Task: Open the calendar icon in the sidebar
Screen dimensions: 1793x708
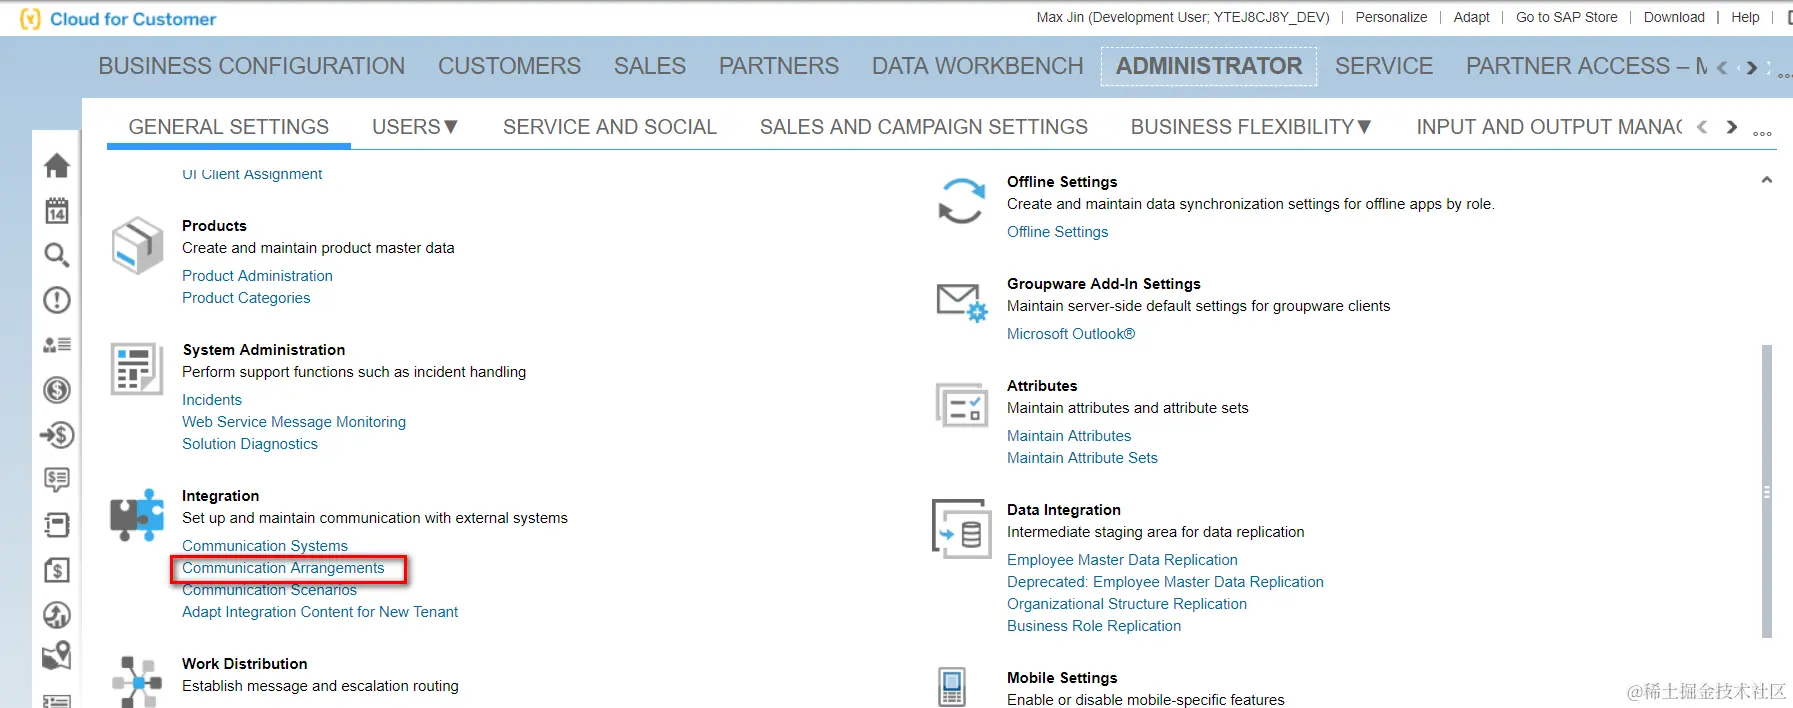Action: click(57, 210)
